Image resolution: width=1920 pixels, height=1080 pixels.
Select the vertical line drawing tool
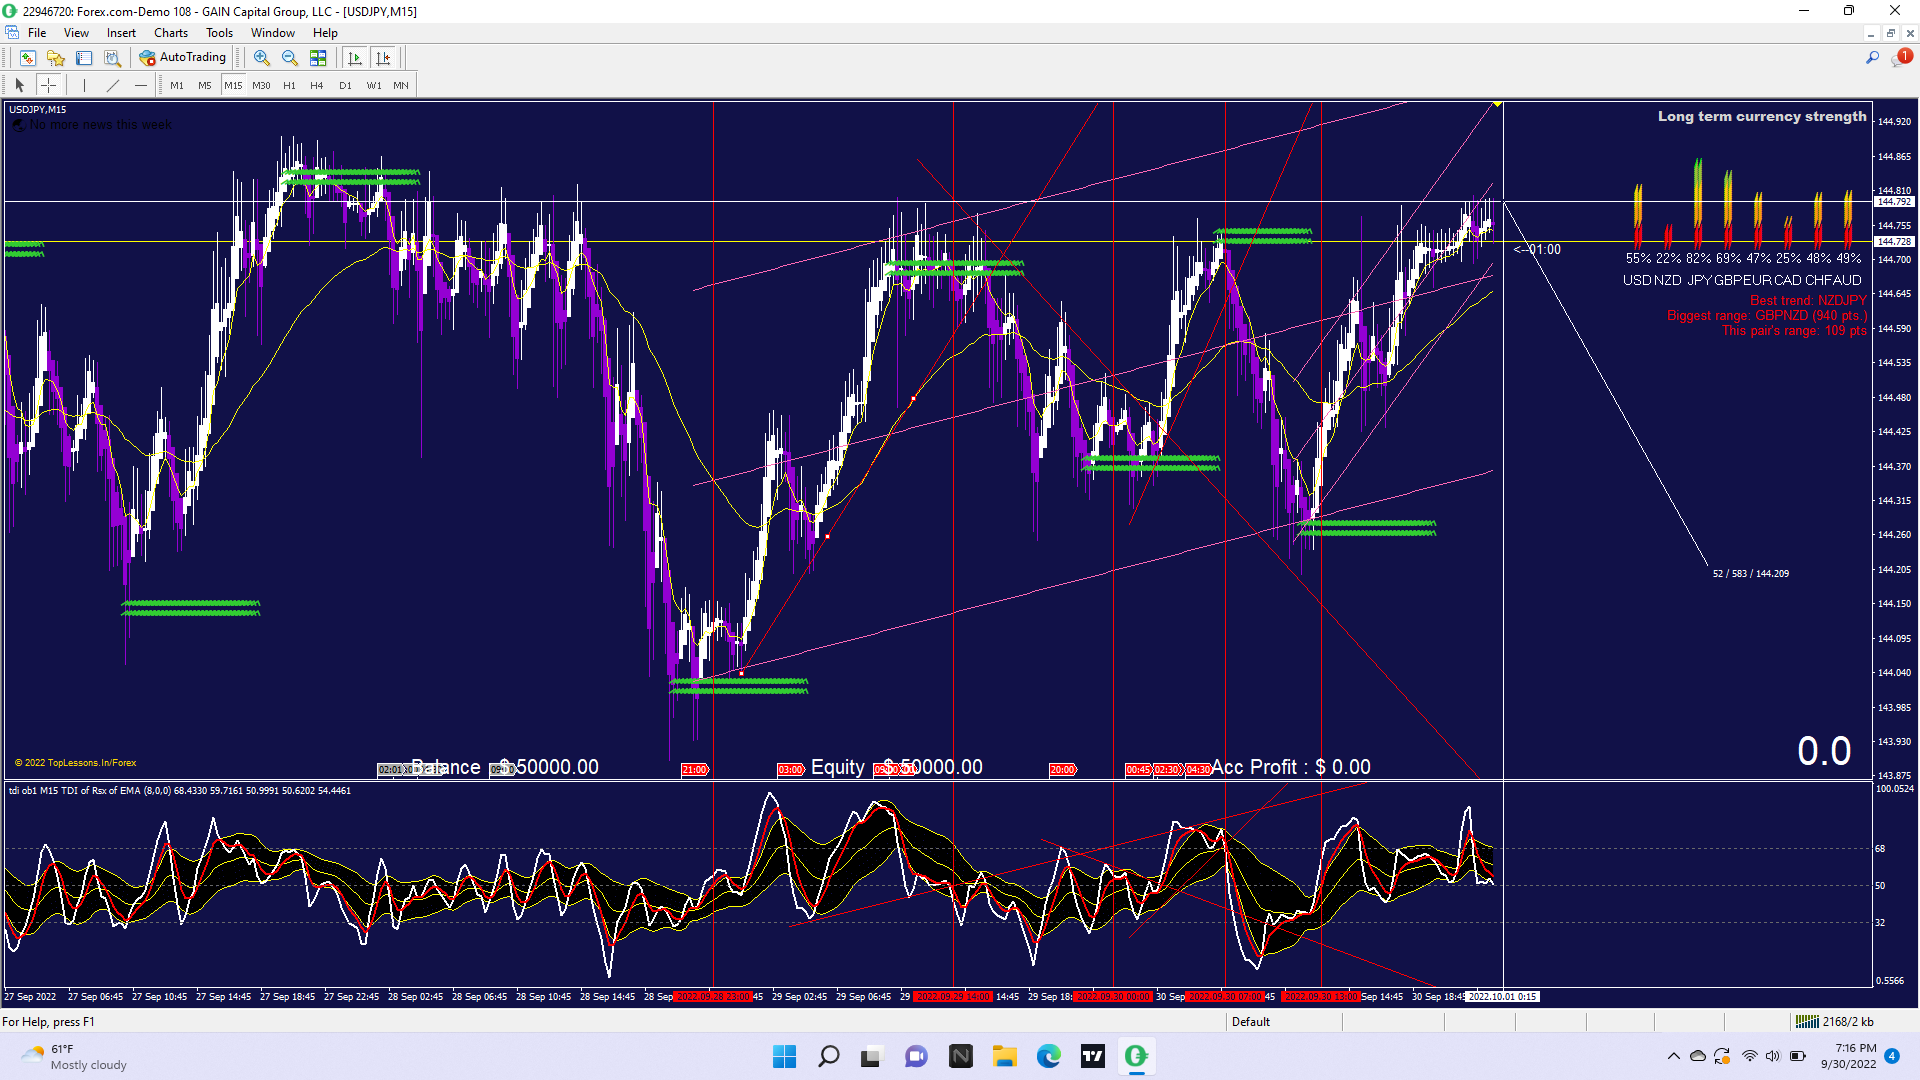coord(85,85)
